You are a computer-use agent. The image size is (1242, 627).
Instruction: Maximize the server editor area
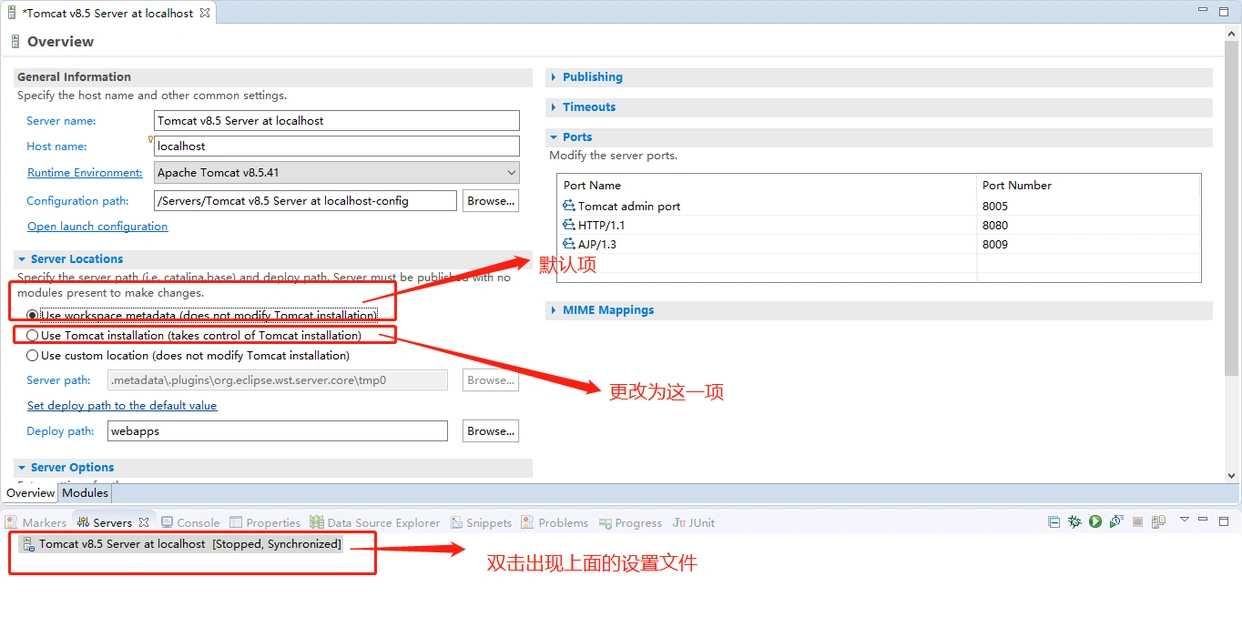pos(1223,12)
